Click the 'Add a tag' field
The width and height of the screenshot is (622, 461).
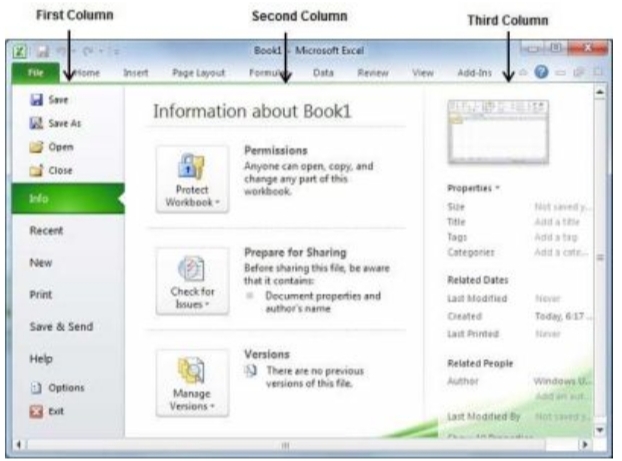point(556,237)
